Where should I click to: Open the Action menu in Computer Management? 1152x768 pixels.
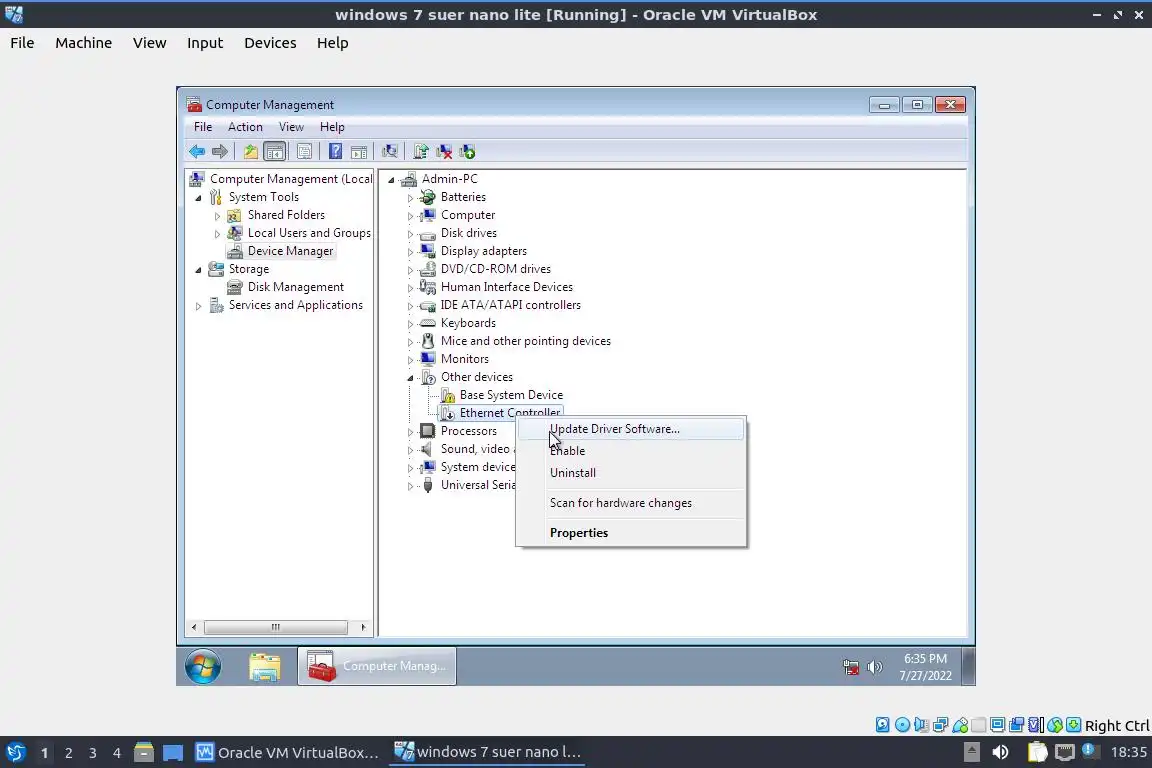245,127
